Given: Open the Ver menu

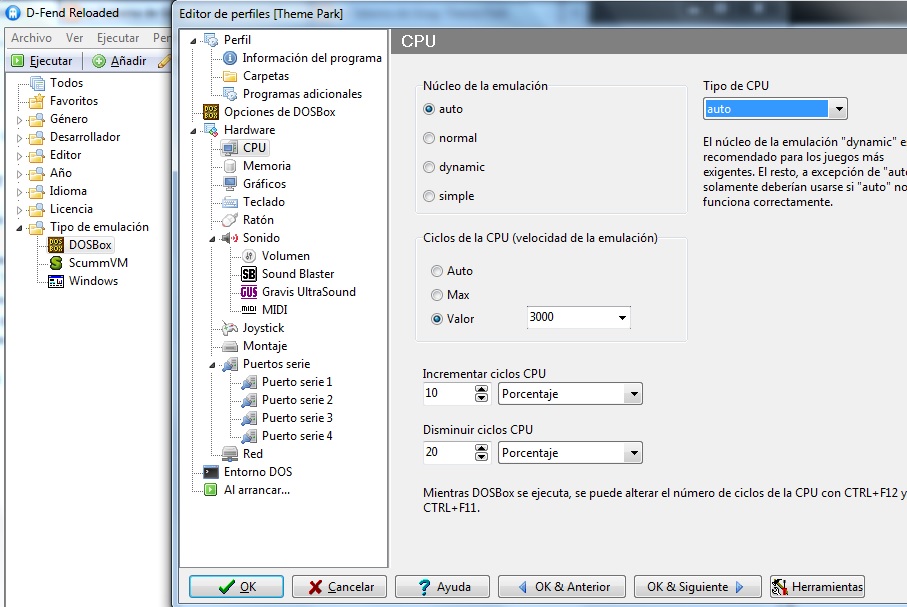Looking at the screenshot, I should click(75, 38).
